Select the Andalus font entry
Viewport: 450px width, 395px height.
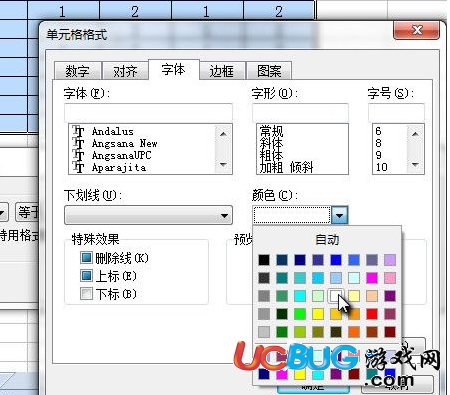(x=113, y=131)
